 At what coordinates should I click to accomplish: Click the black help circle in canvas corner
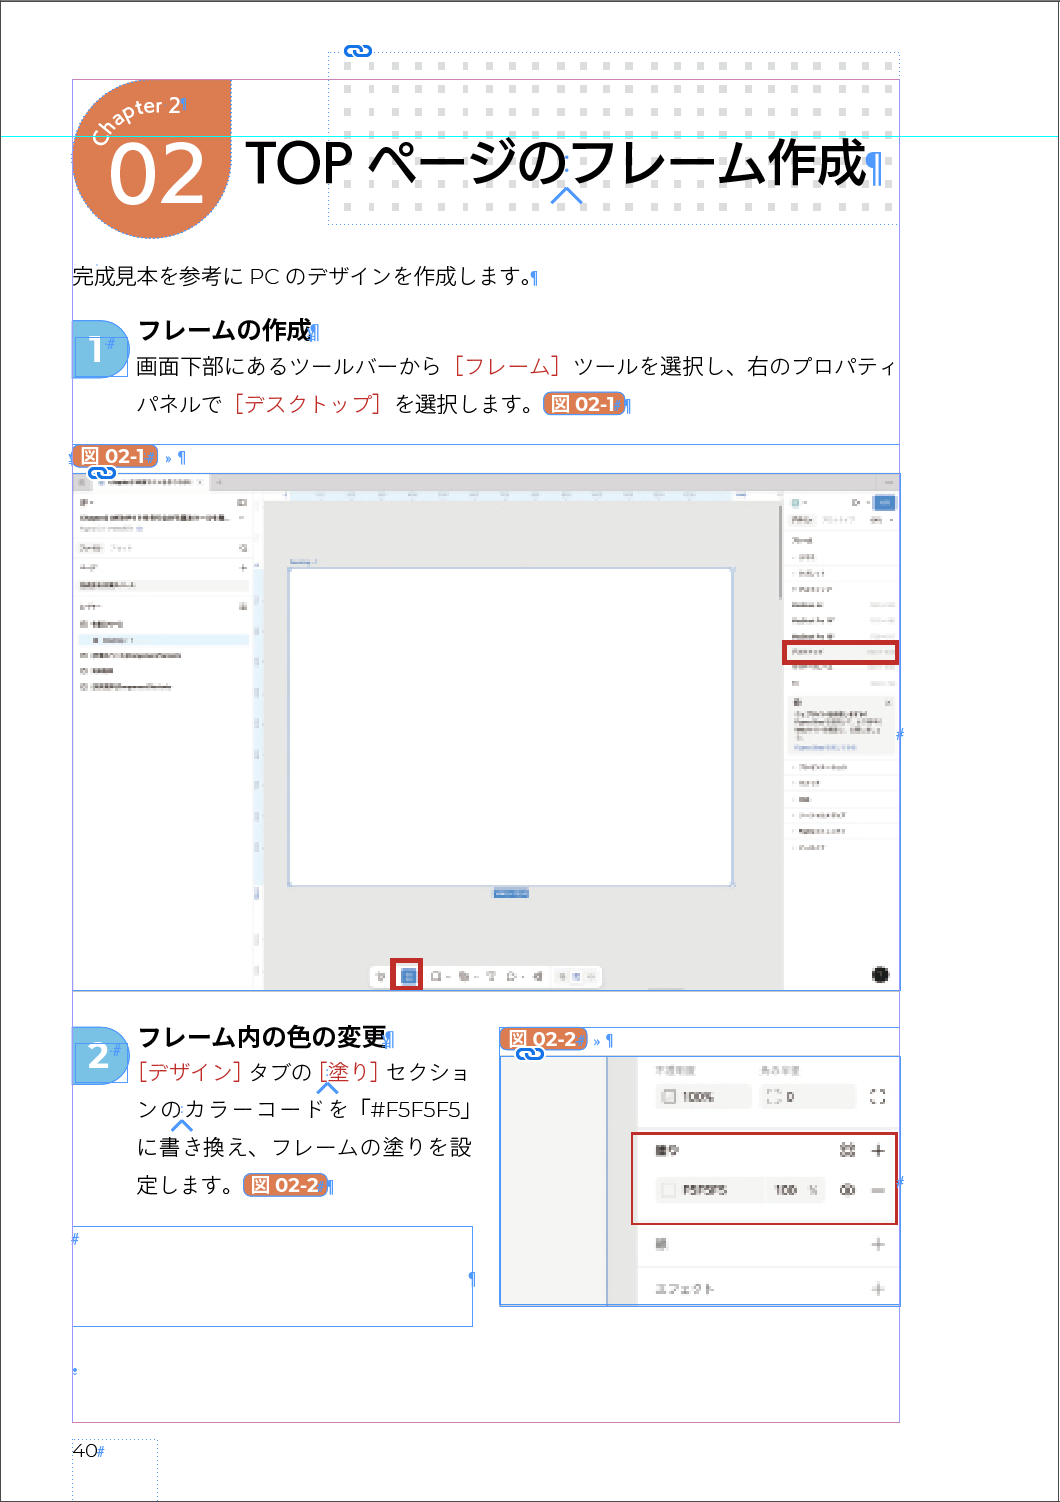880,975
